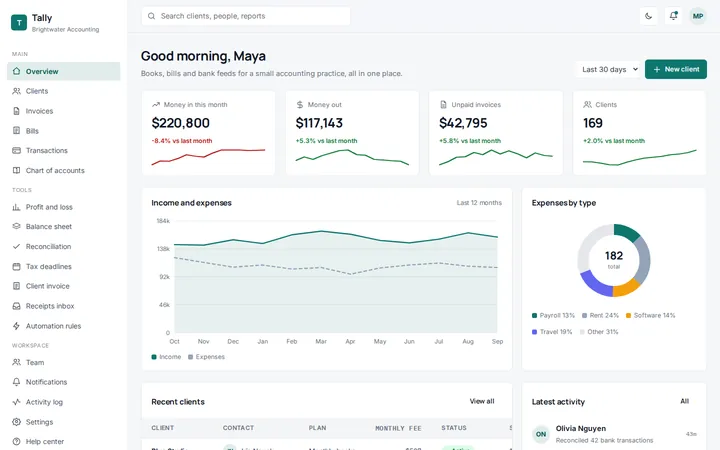Viewport: 720px width, 450px height.
Task: Click the search magnifier icon
Action: point(151,16)
